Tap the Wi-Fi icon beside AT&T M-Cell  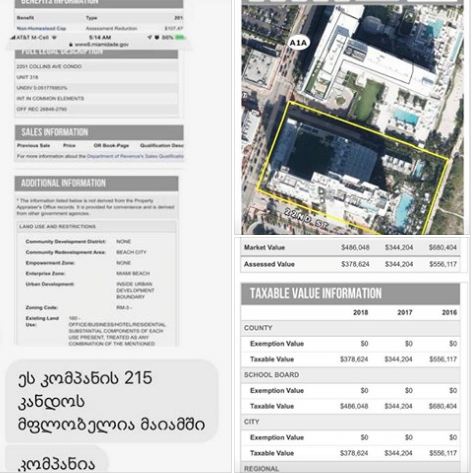(x=54, y=38)
